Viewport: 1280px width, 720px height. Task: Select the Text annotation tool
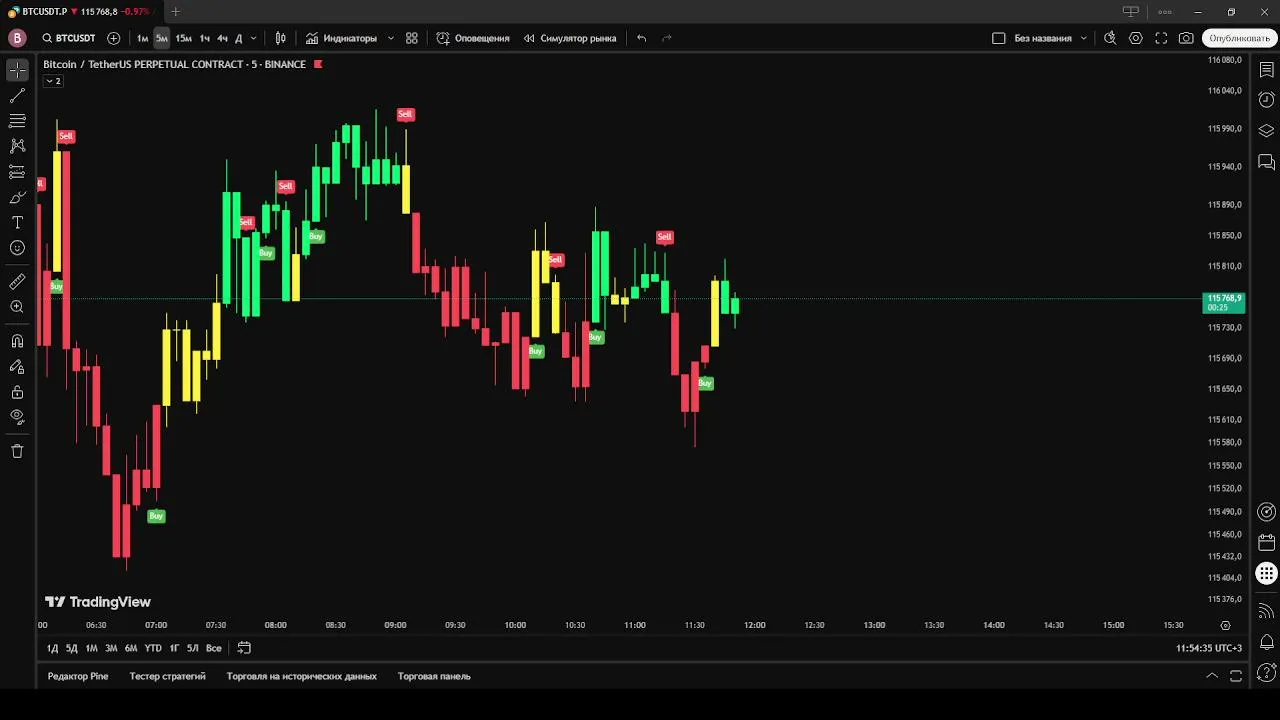tap(17, 222)
